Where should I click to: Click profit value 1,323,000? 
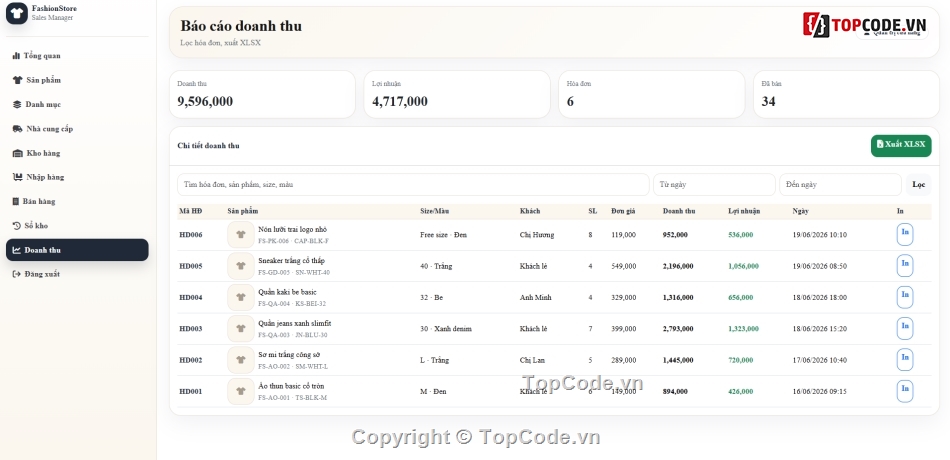(x=743, y=328)
